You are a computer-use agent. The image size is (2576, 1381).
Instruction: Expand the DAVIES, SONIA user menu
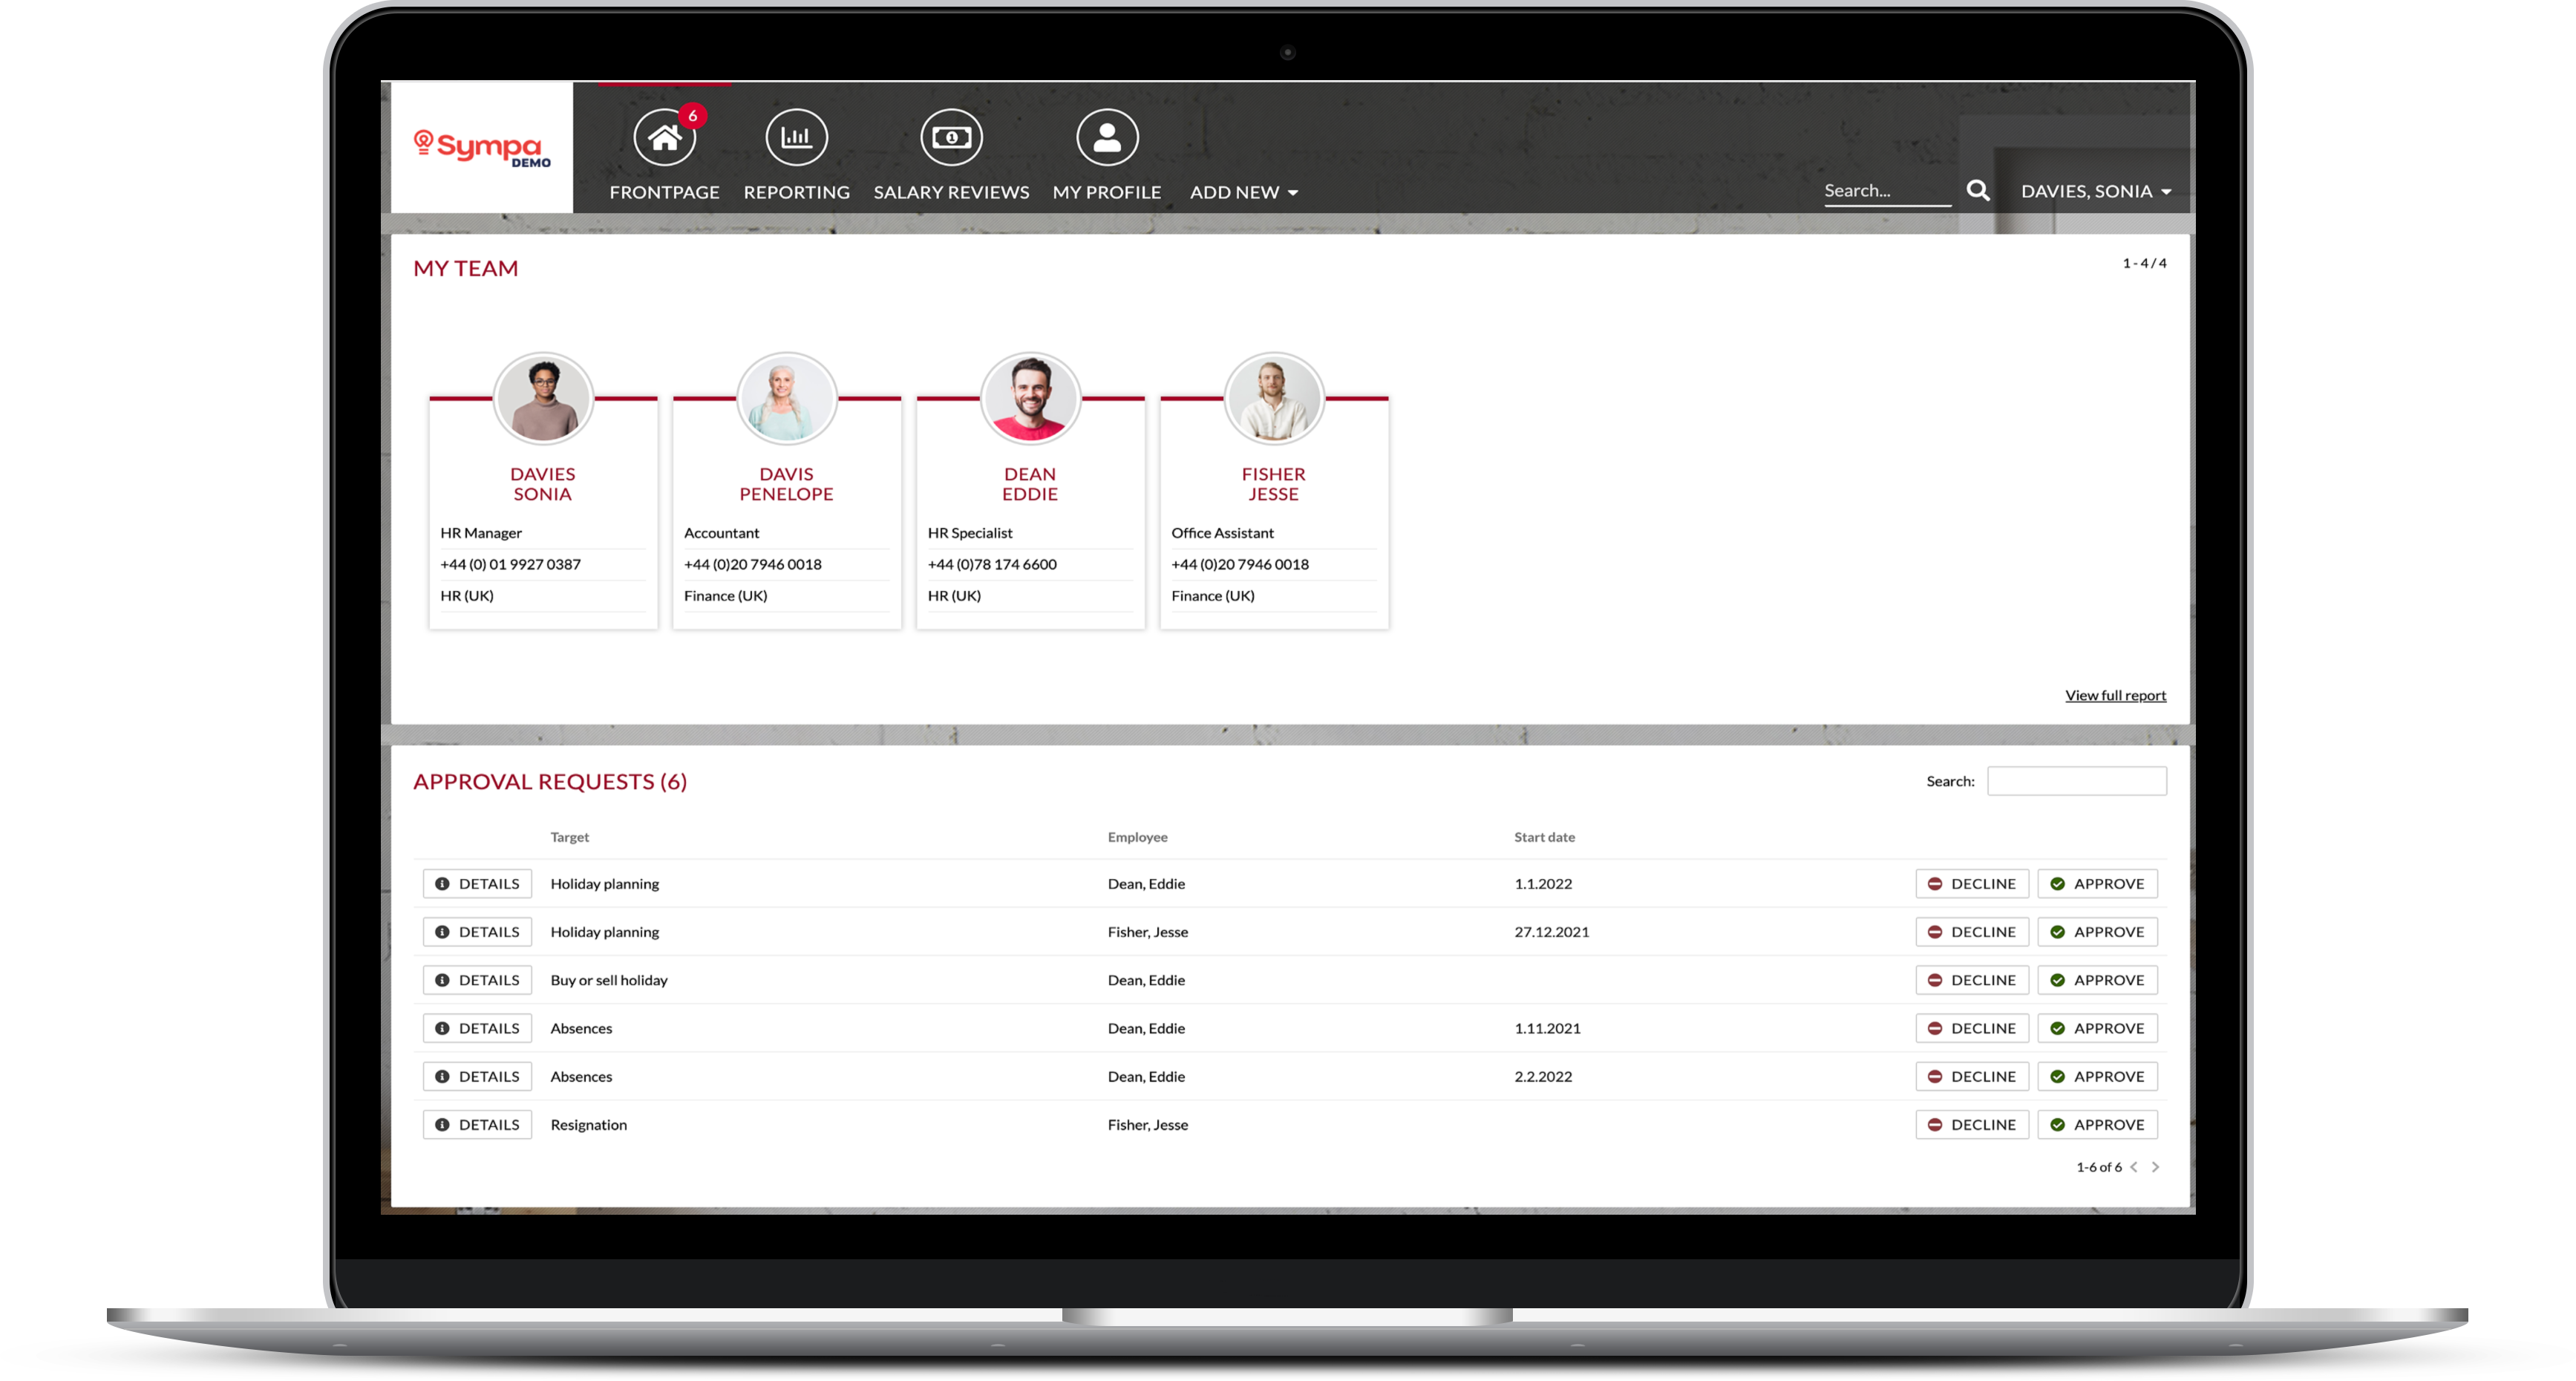(2095, 190)
